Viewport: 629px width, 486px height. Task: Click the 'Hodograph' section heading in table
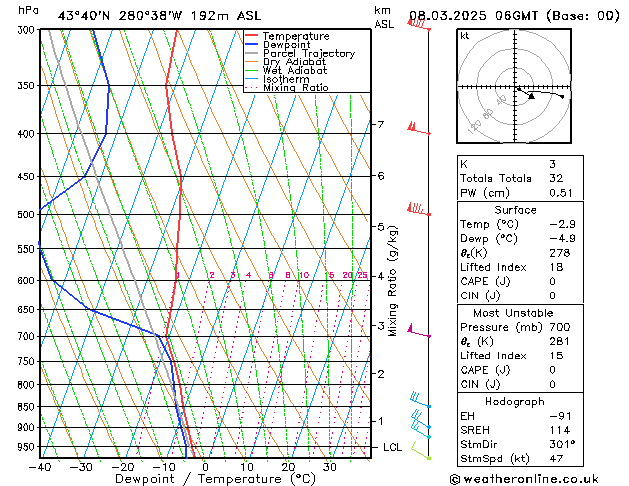tap(515, 401)
